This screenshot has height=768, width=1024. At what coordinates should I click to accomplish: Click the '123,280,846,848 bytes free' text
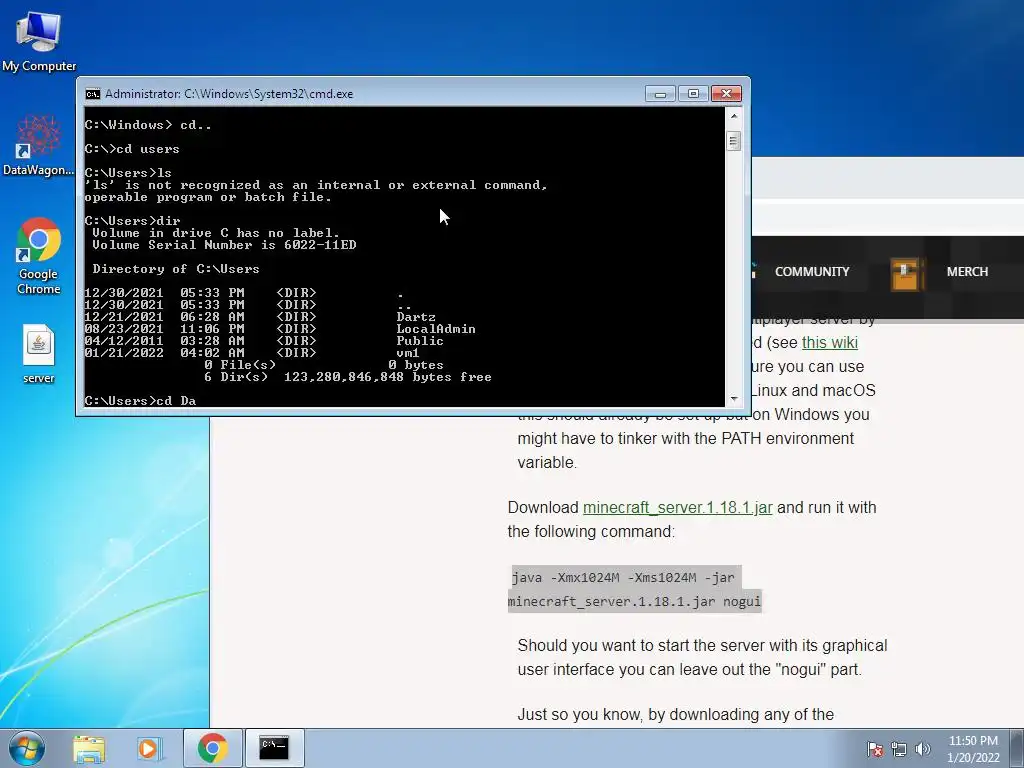pyautogui.click(x=387, y=377)
